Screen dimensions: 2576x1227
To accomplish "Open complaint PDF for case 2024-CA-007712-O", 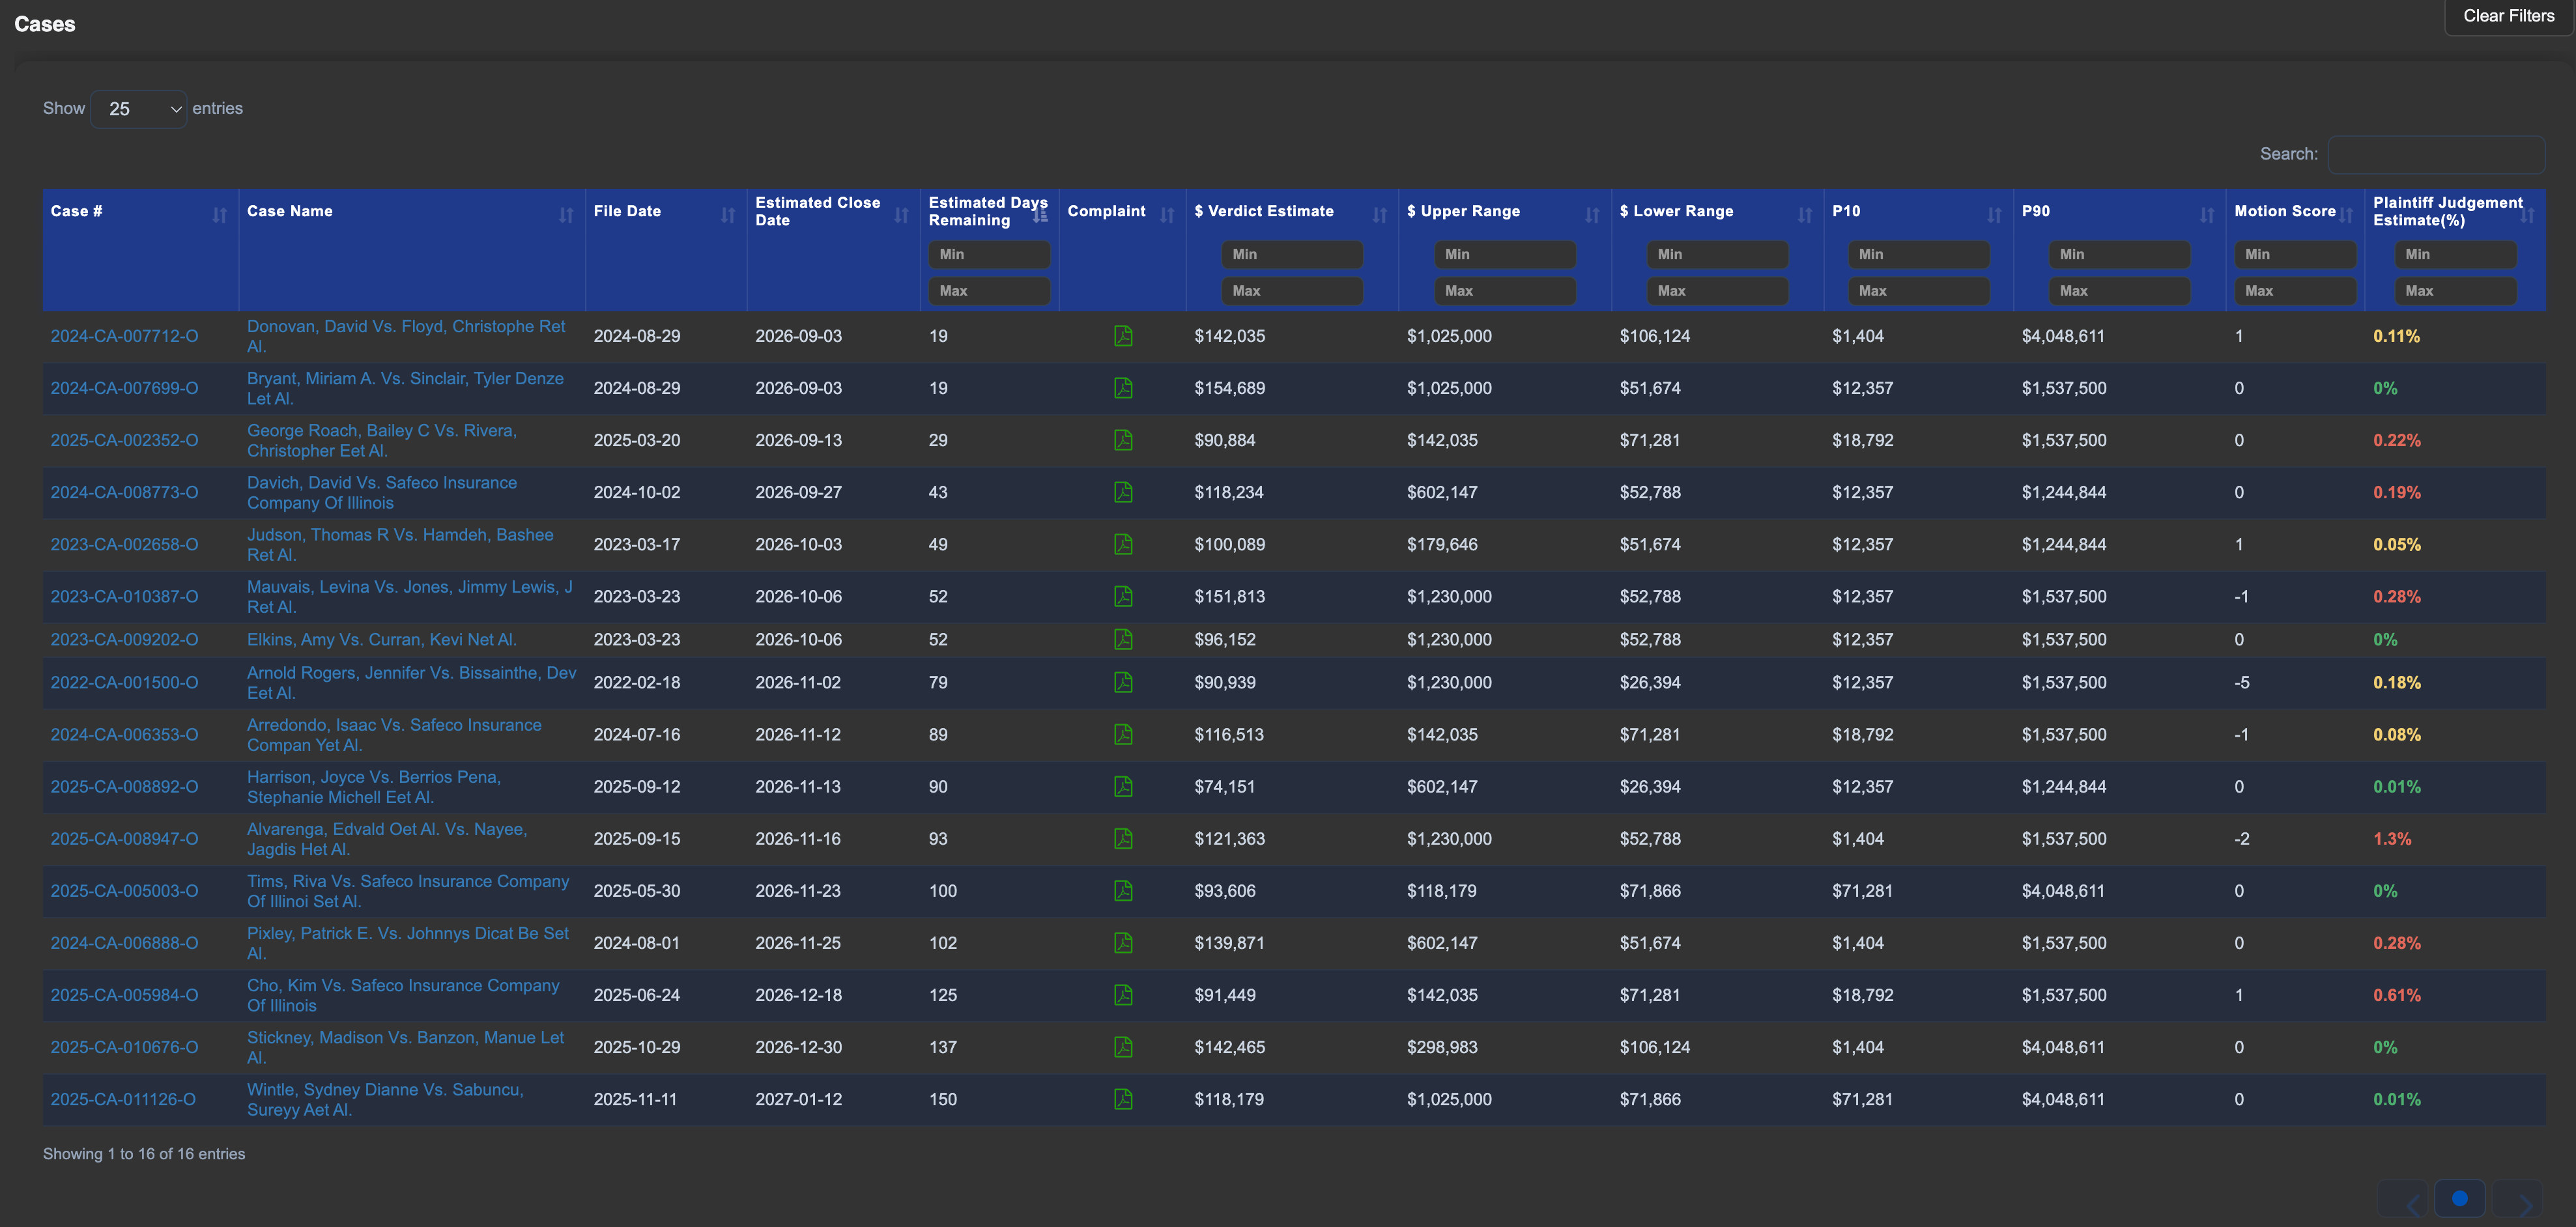I will click(1123, 336).
